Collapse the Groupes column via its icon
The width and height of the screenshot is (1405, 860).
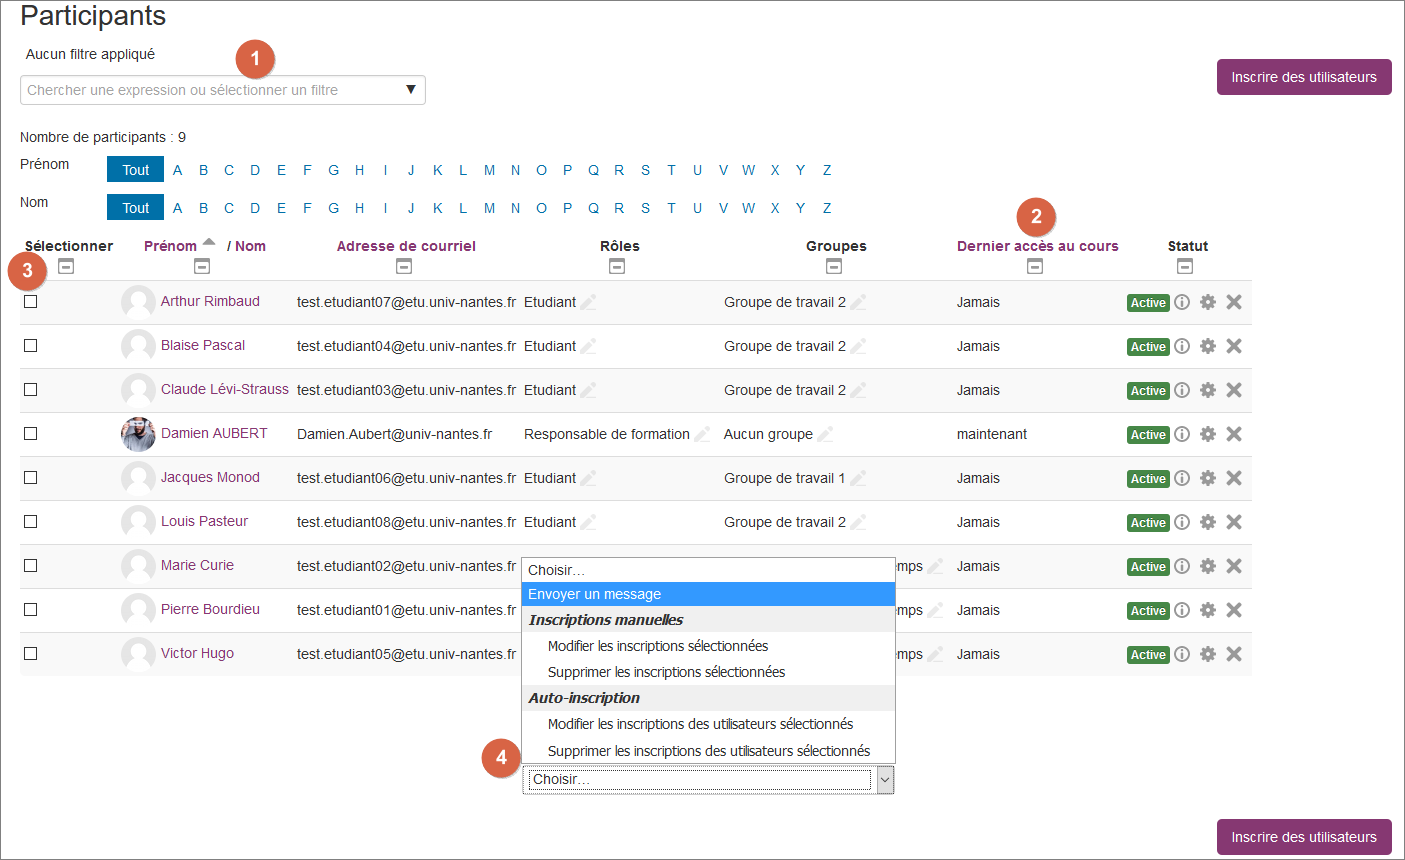834,266
